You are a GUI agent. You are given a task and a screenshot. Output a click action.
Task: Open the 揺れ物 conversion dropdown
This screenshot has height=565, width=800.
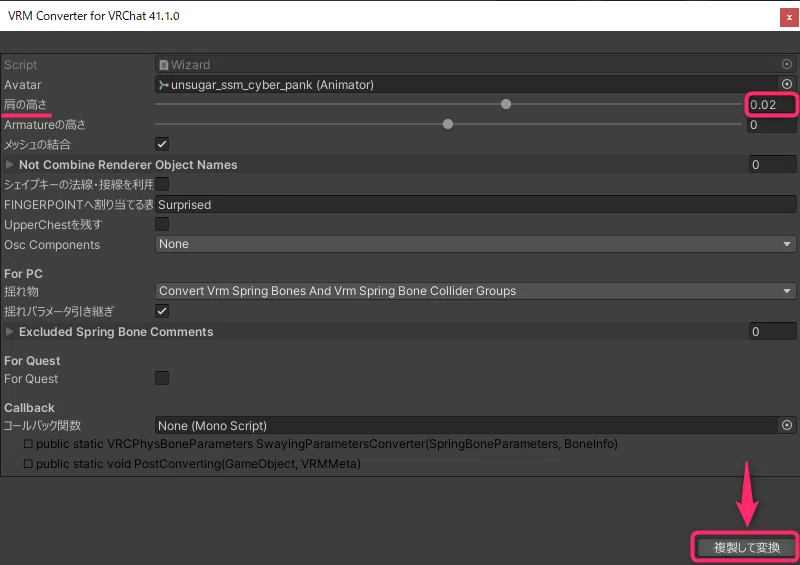tap(476, 291)
